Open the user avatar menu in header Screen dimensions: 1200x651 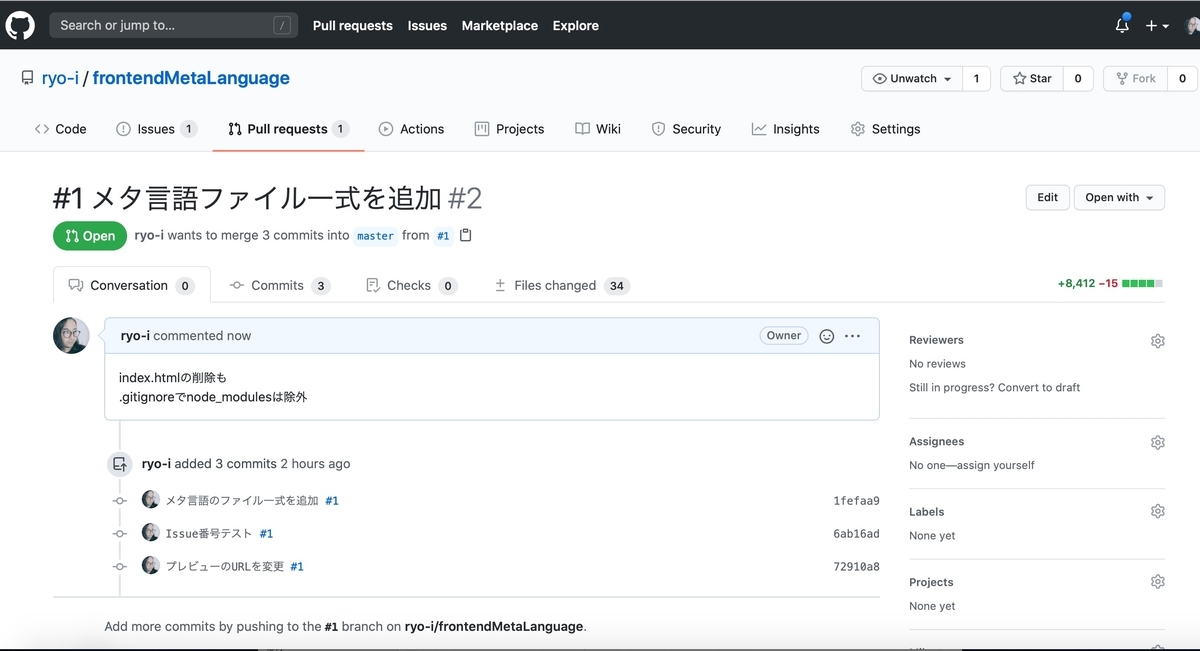(x=1193, y=26)
